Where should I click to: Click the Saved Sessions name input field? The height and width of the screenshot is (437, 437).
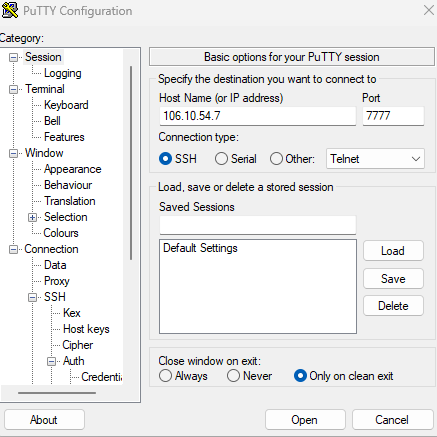point(258,225)
